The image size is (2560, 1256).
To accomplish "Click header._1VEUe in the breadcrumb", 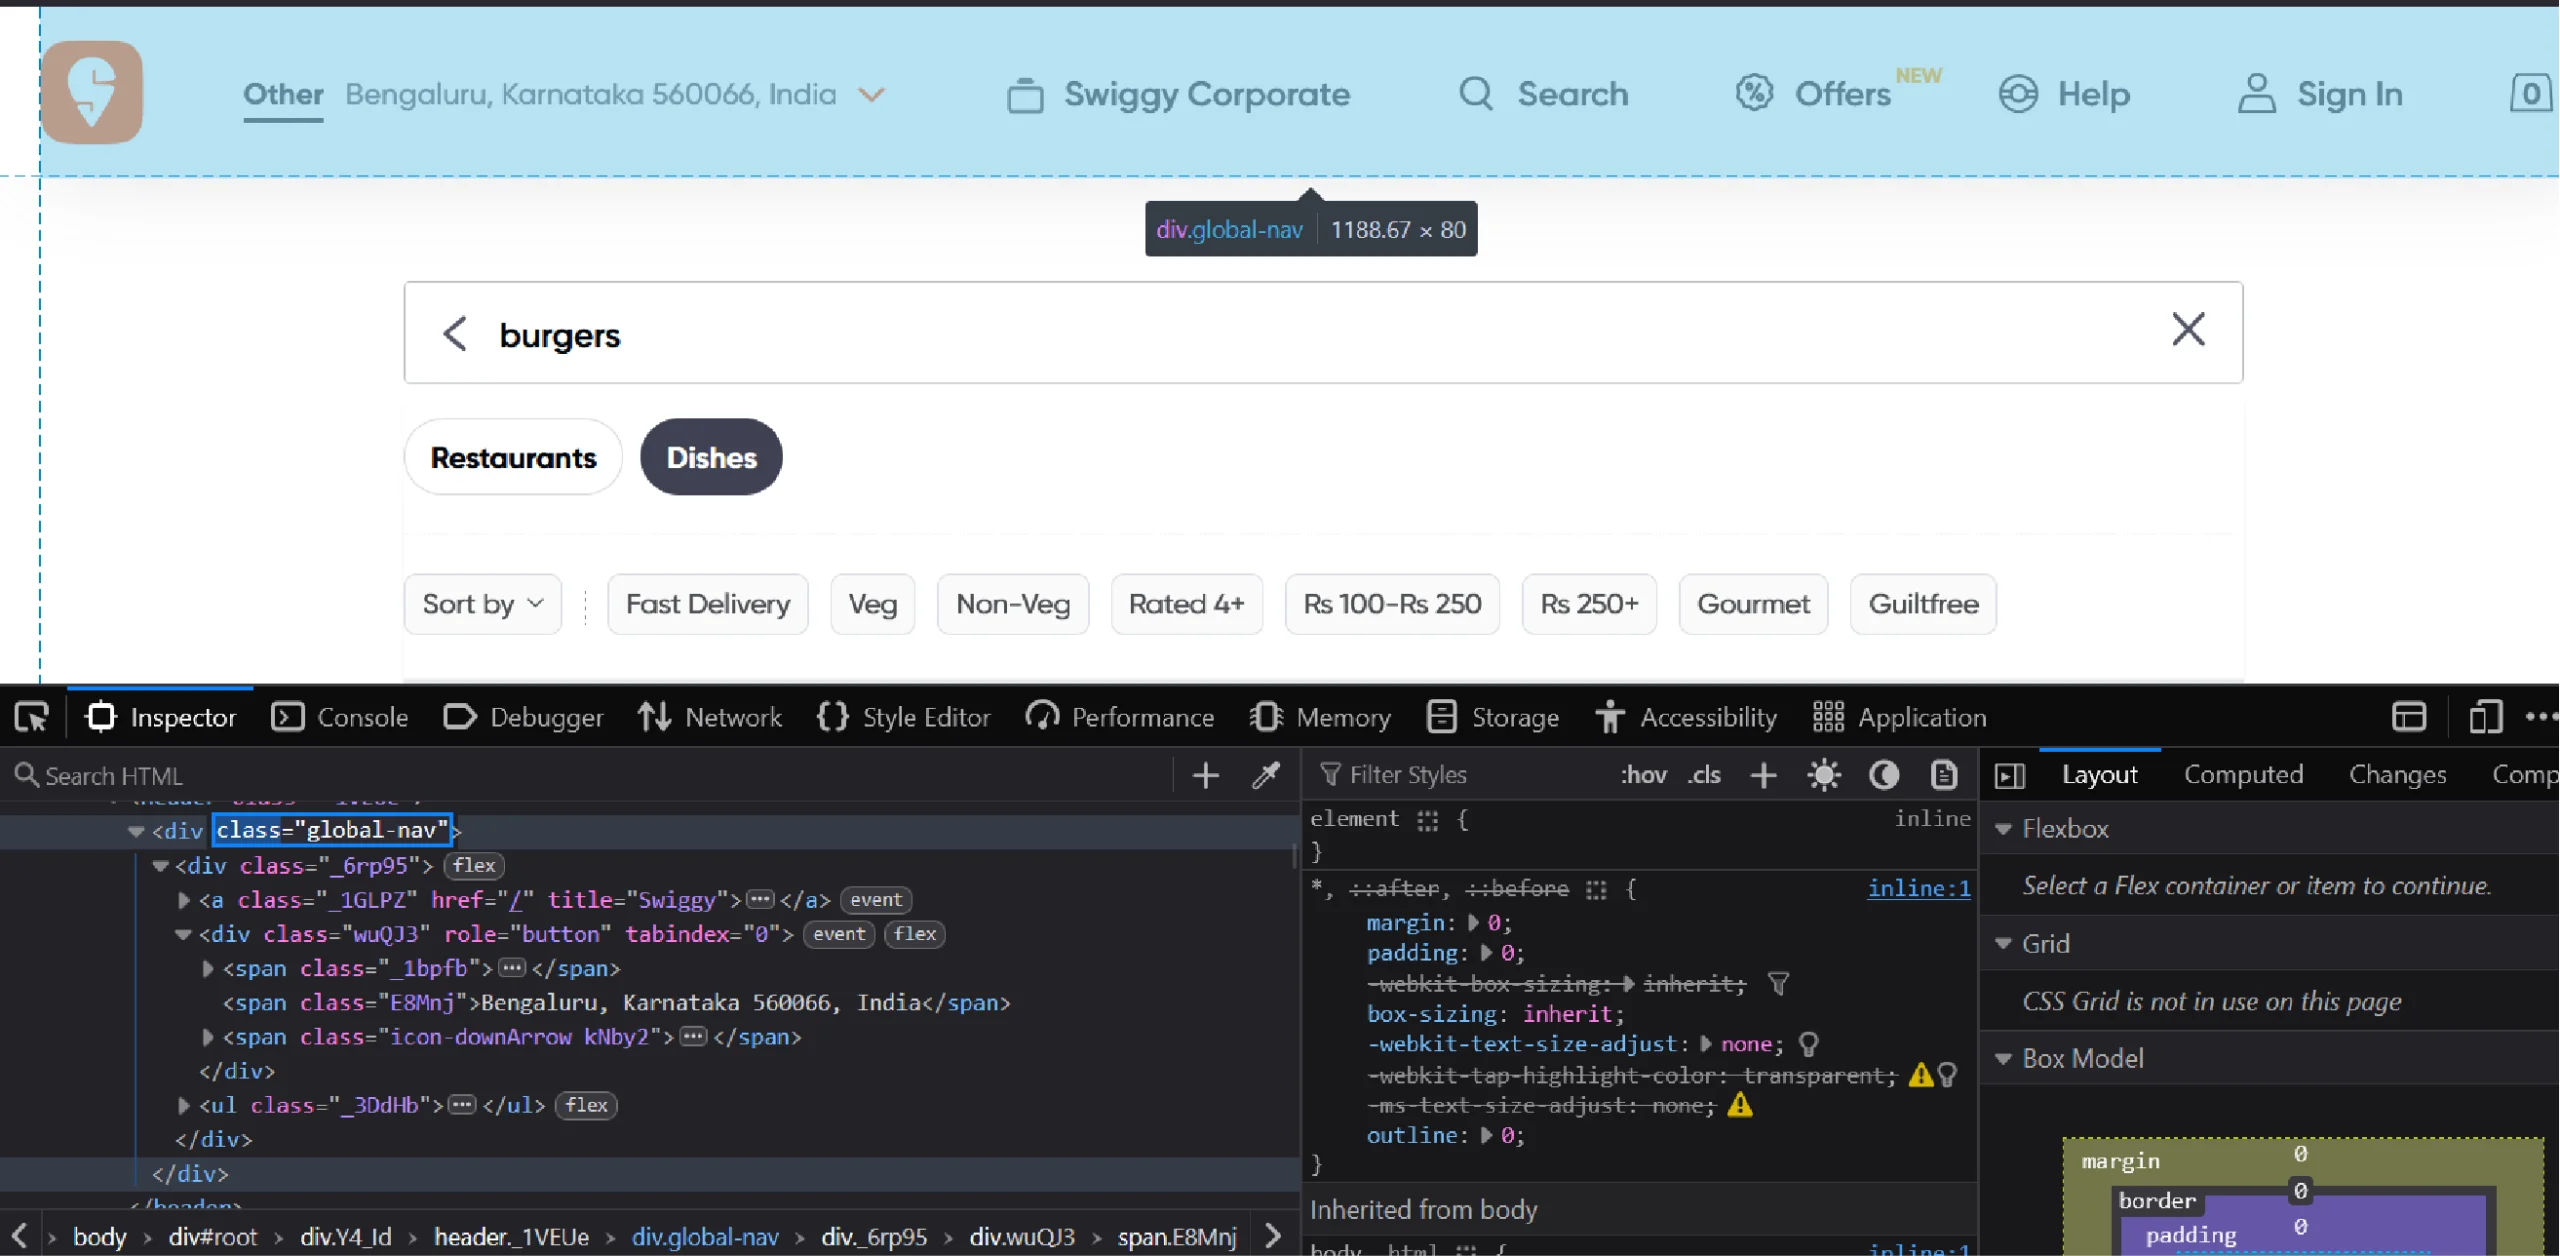I will click(511, 1237).
